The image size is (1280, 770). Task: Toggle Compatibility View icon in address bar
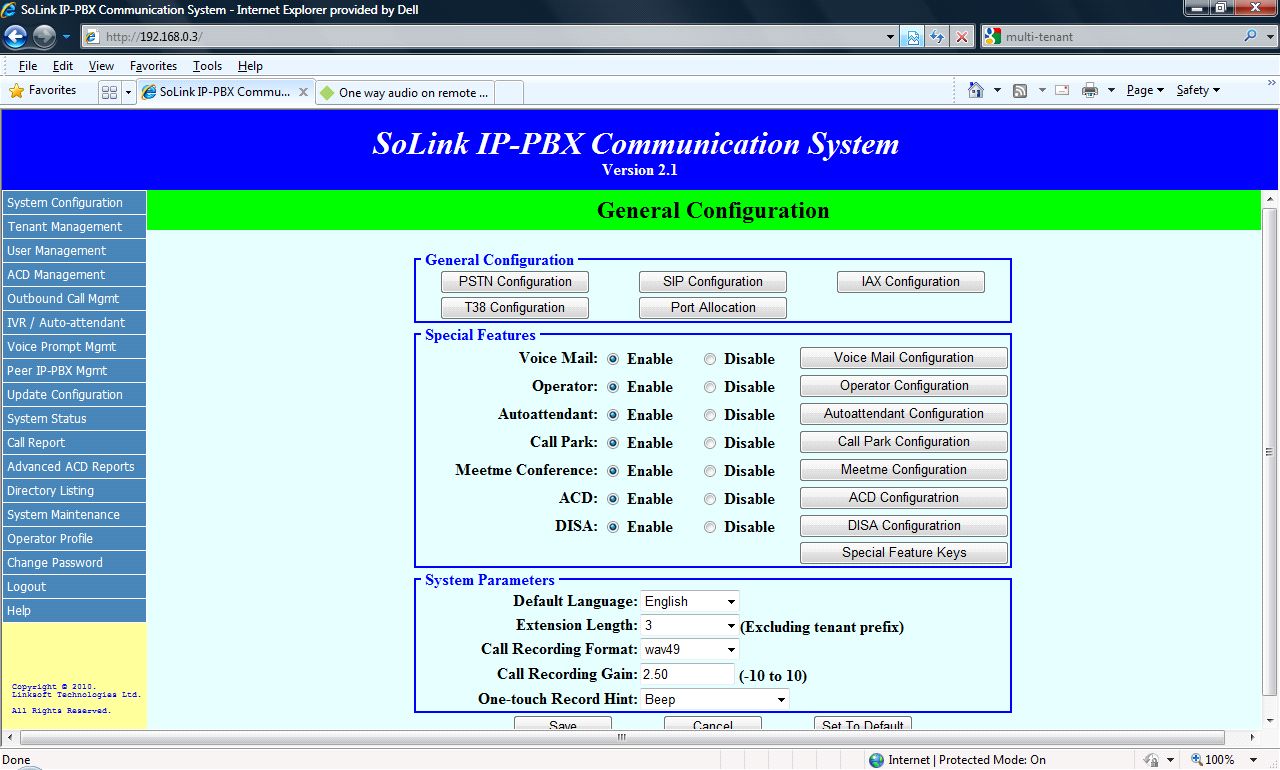pyautogui.click(x=913, y=37)
